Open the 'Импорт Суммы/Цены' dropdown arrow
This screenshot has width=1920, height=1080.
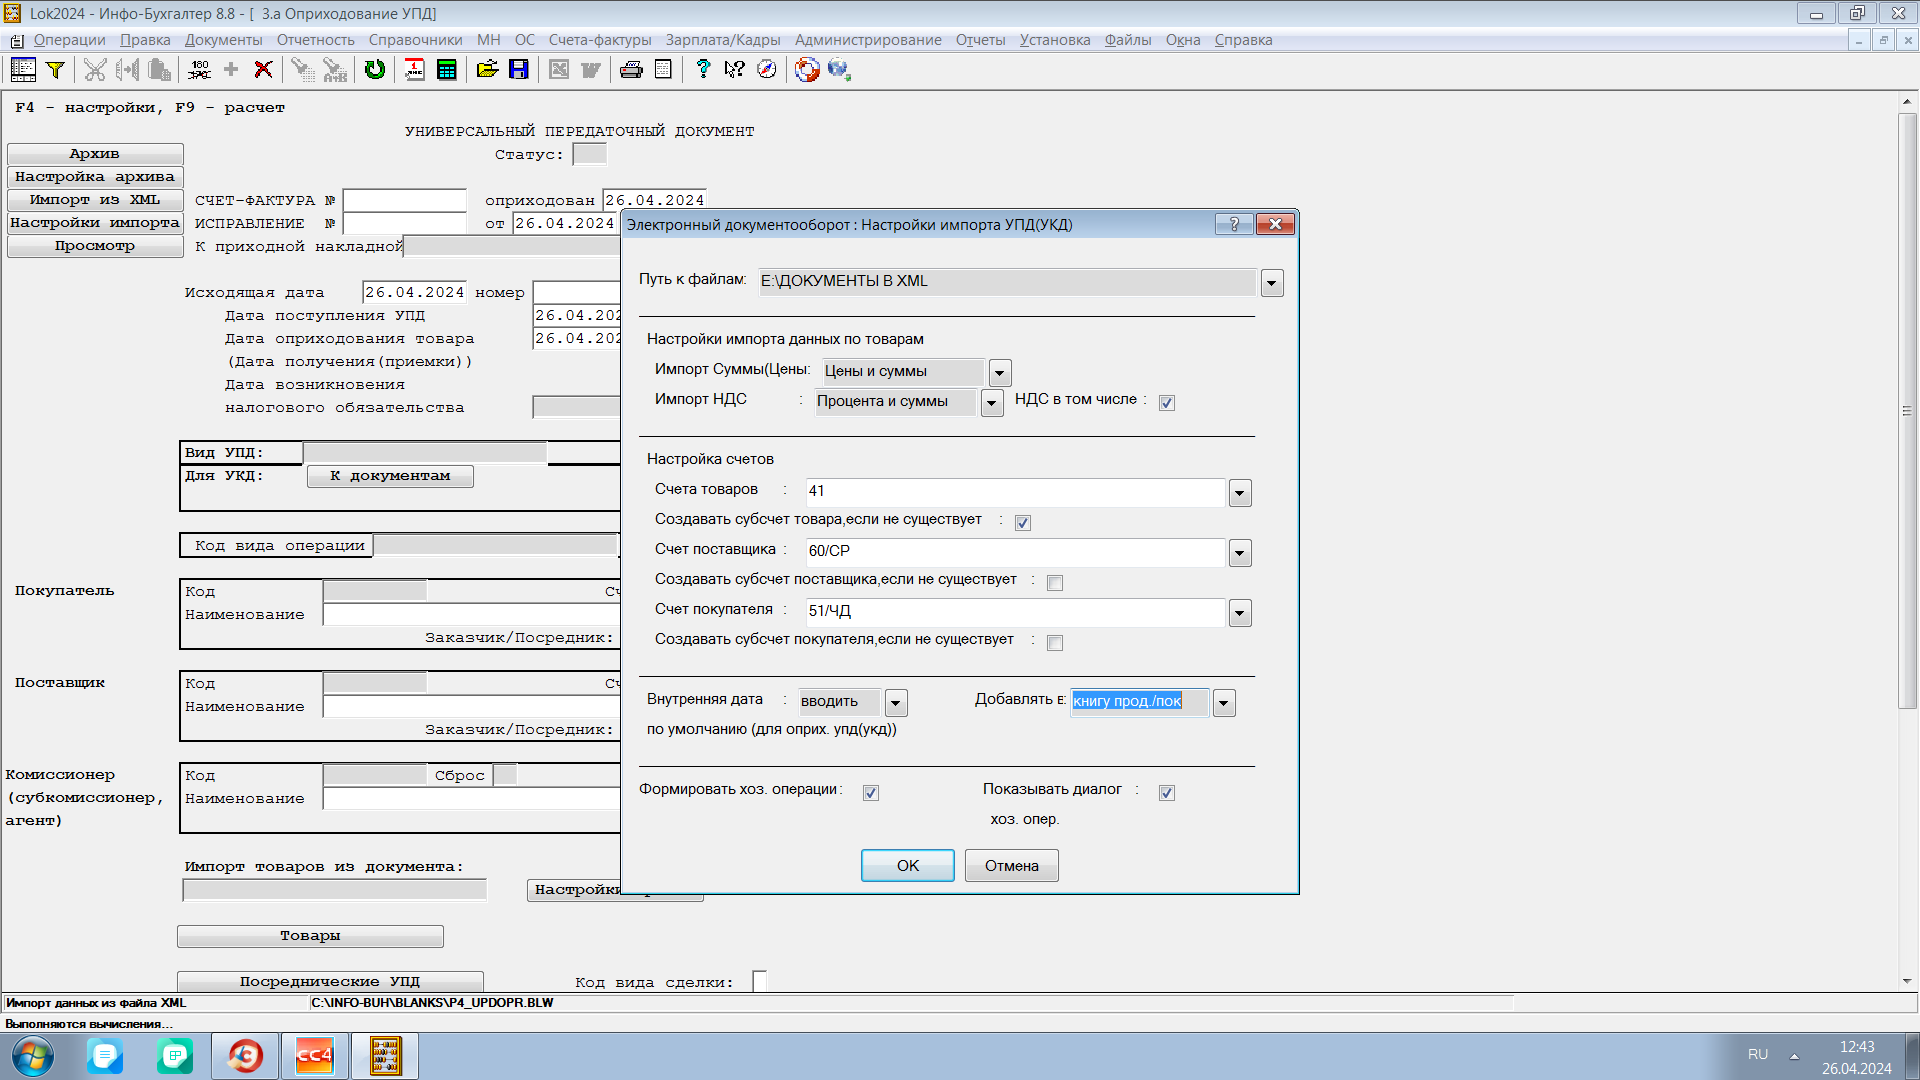coord(999,373)
